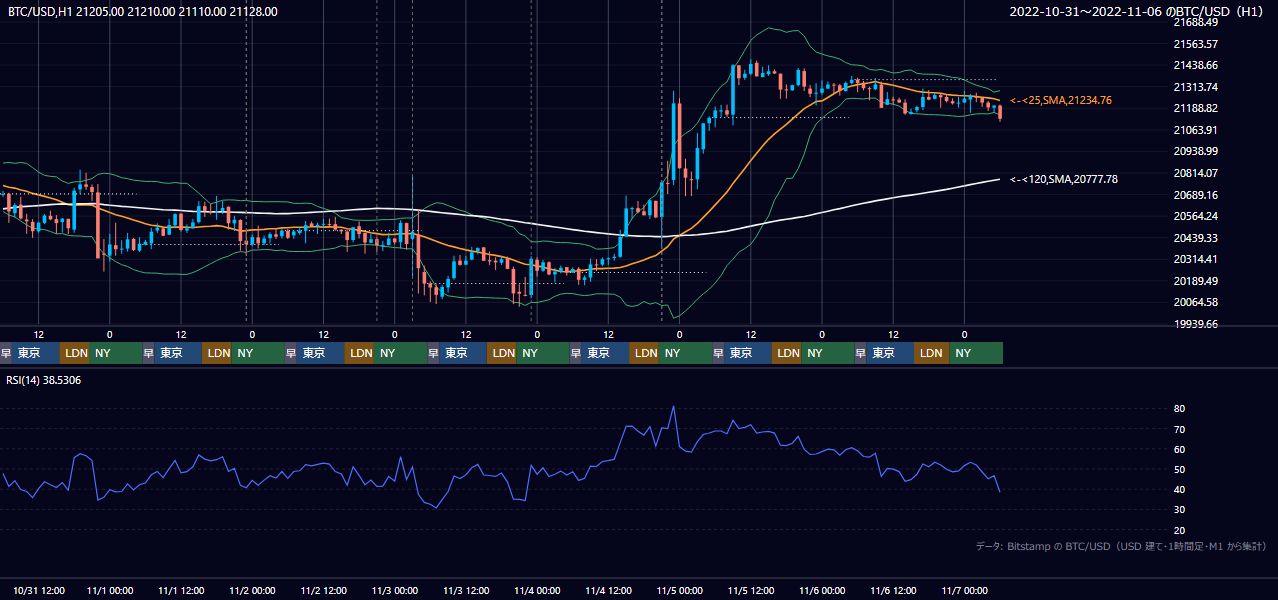
Task: Select the 11/2 12:00 date label
Action: (324, 590)
